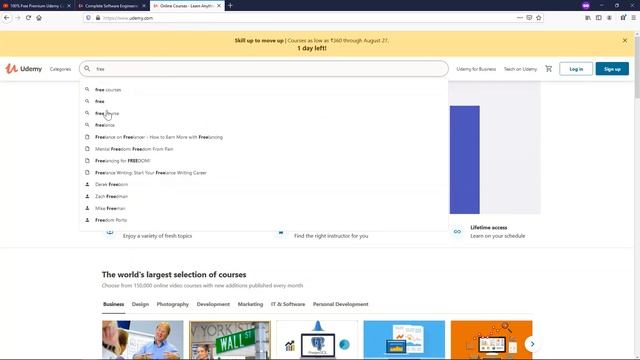Reload the current page
Viewport: 640px width, 360px height.
(28, 18)
